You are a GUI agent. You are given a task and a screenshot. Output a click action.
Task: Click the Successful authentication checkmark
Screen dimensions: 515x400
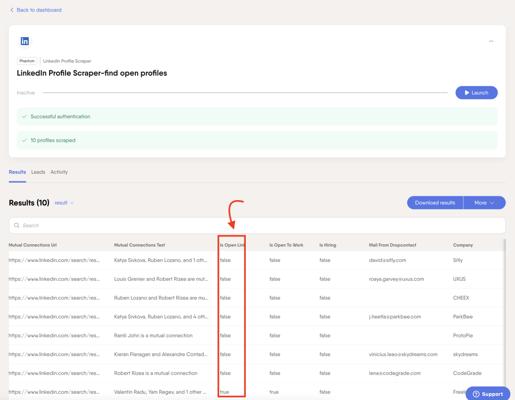24,117
